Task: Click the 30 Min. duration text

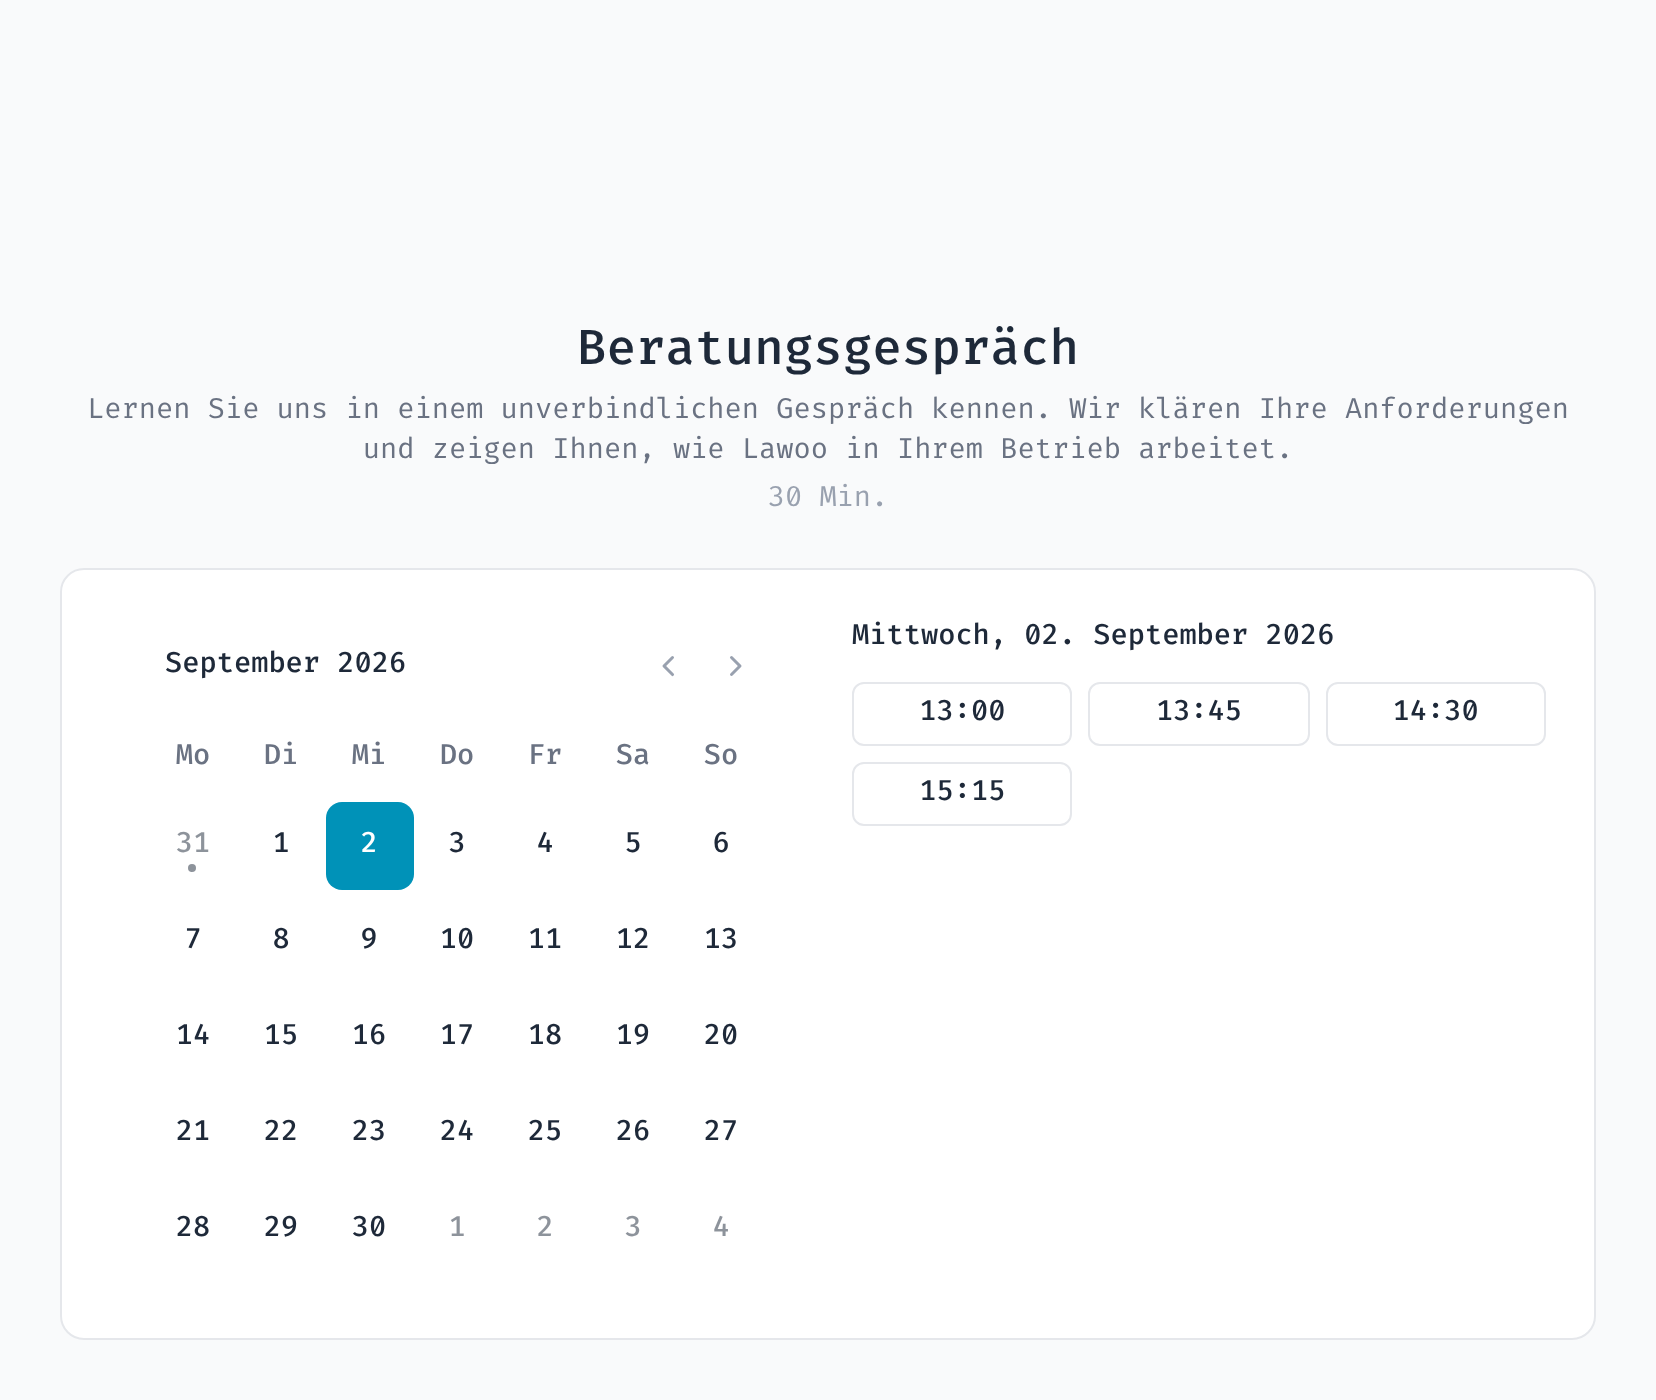Action: [x=827, y=497]
